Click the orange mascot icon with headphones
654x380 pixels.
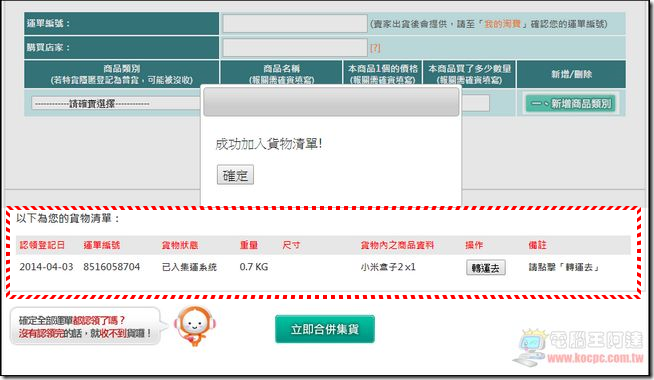(x=193, y=326)
